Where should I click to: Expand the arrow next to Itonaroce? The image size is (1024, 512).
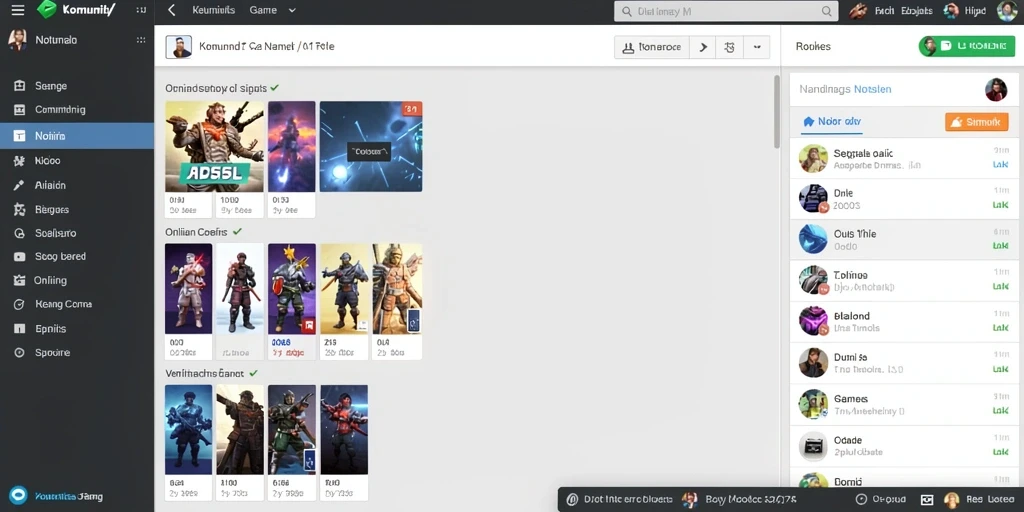(703, 47)
